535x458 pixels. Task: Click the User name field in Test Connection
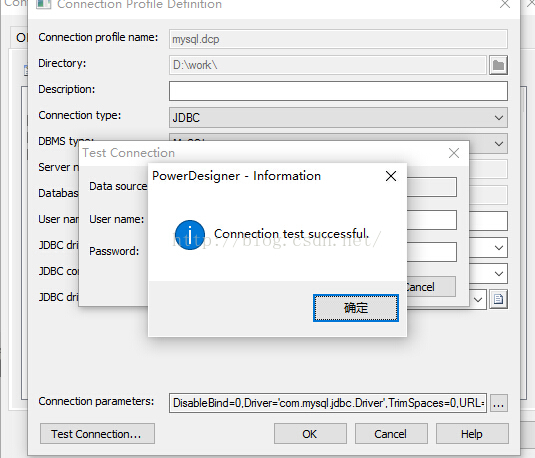click(x=432, y=220)
